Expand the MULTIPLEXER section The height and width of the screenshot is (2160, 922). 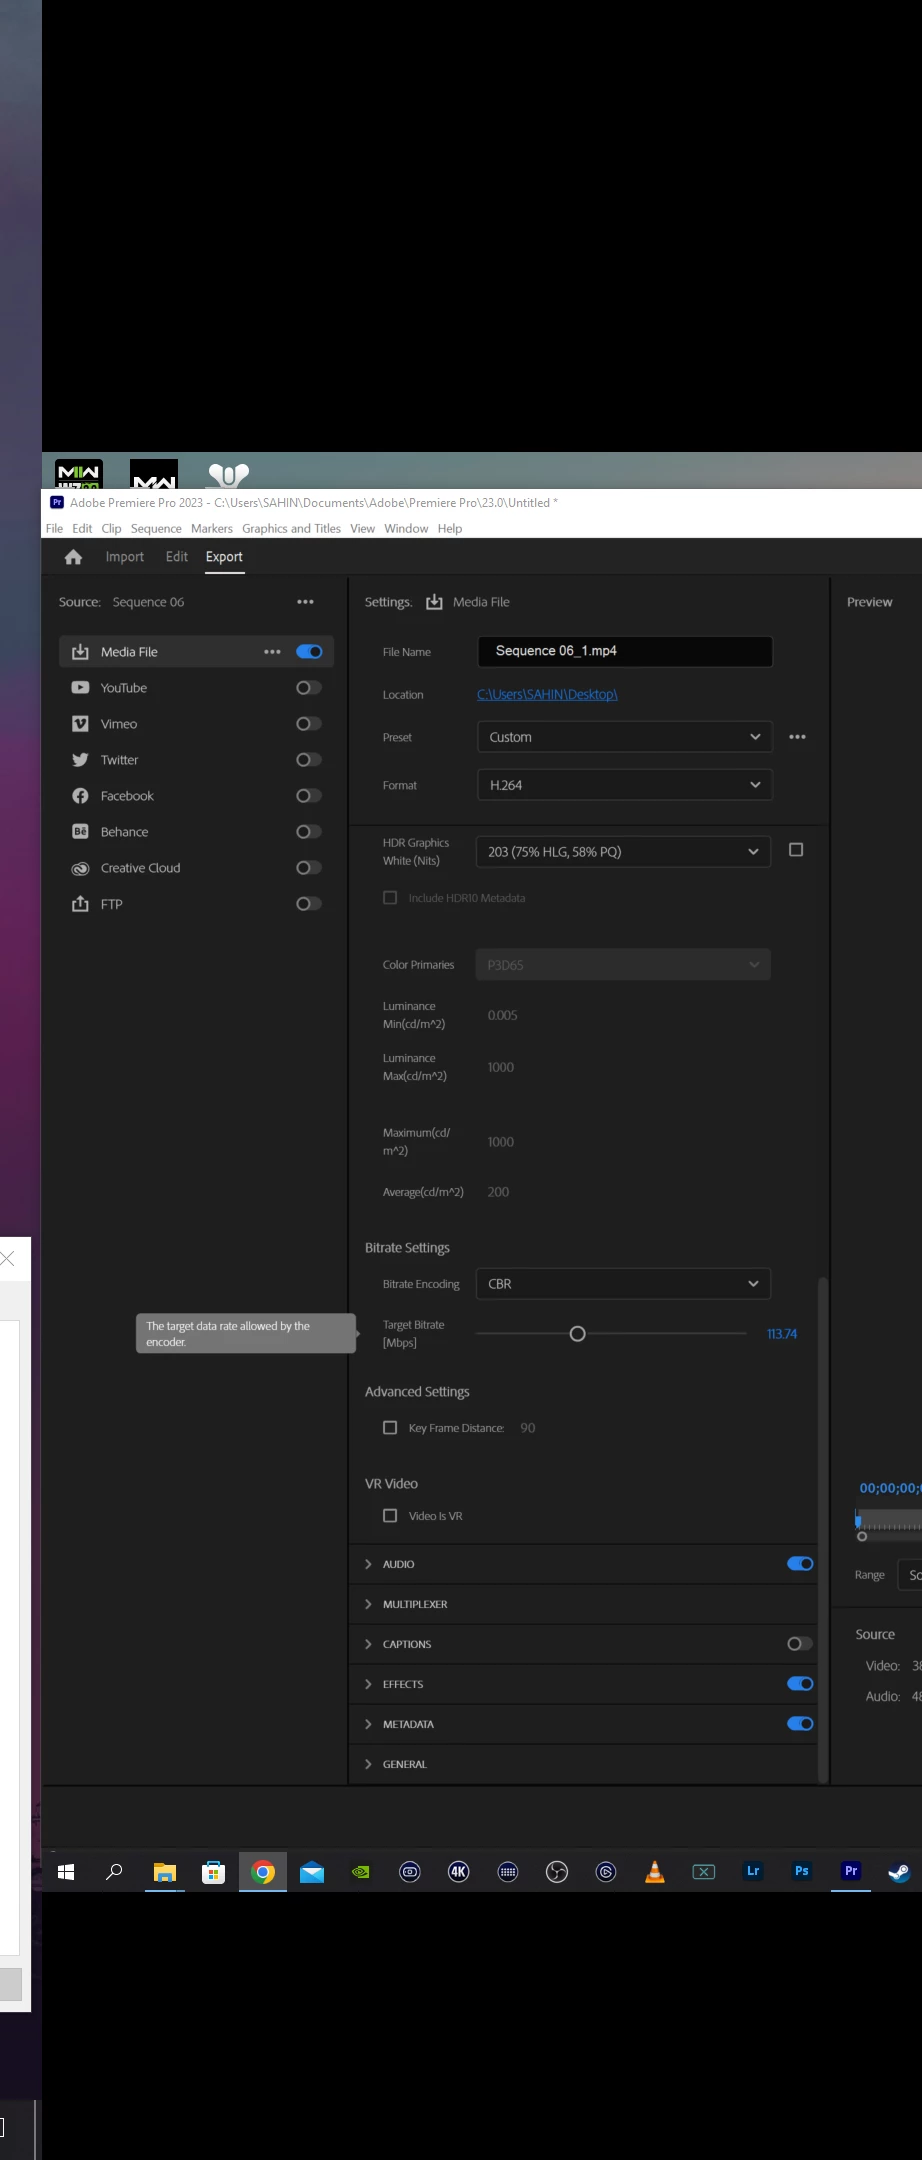(x=368, y=1604)
